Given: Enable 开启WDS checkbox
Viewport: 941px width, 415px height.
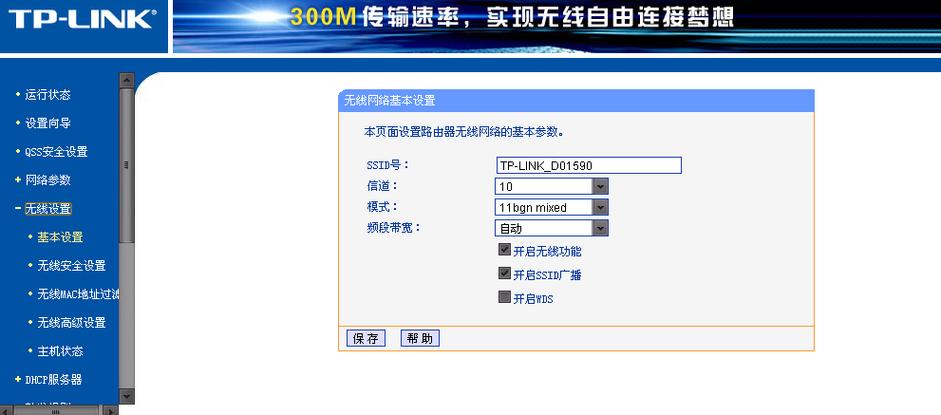Looking at the screenshot, I should 504,297.
